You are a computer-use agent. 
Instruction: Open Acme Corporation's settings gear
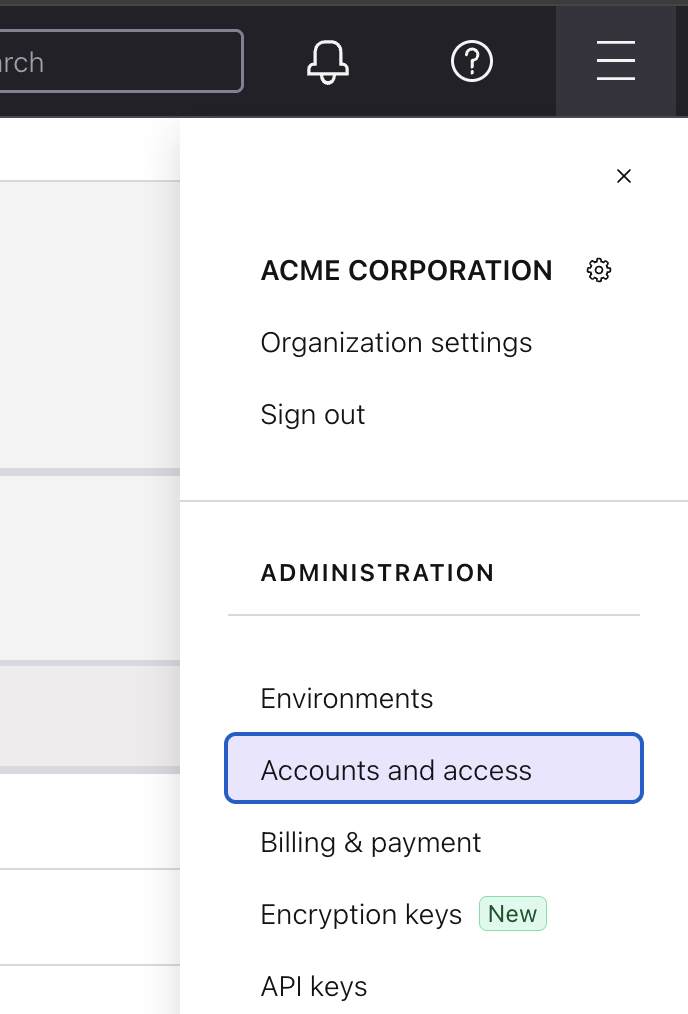point(598,270)
